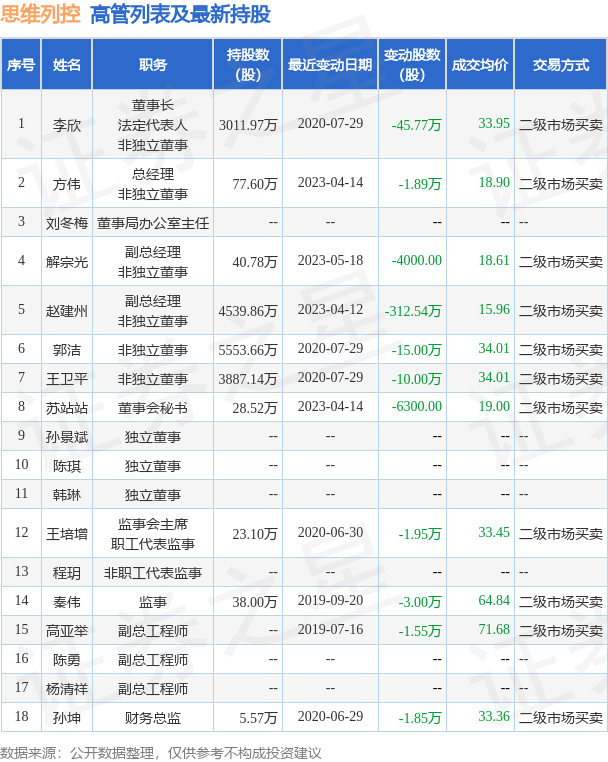Click the change value -1.55万
Screen dimensions: 608x762
420,631
